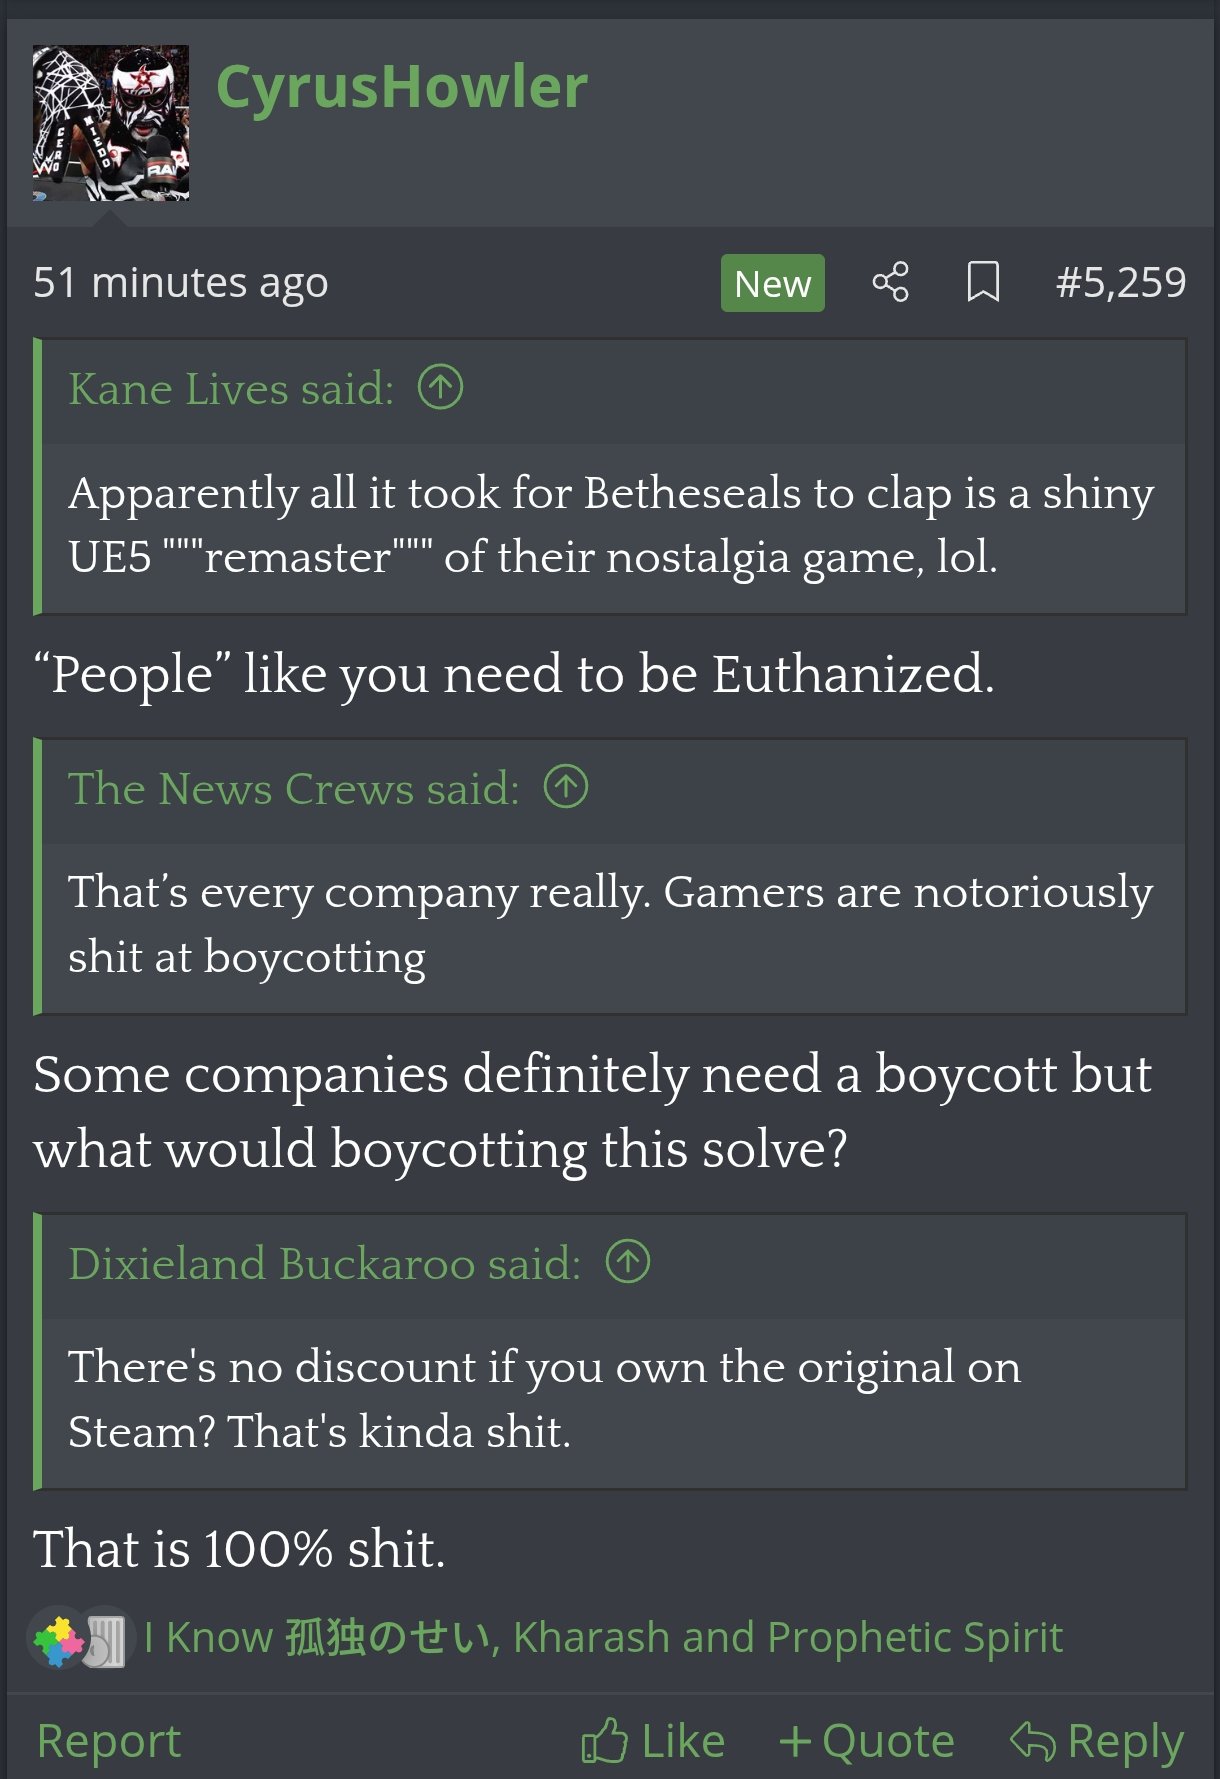Reply to CyrusHowler's post

pyautogui.click(x=1097, y=1741)
